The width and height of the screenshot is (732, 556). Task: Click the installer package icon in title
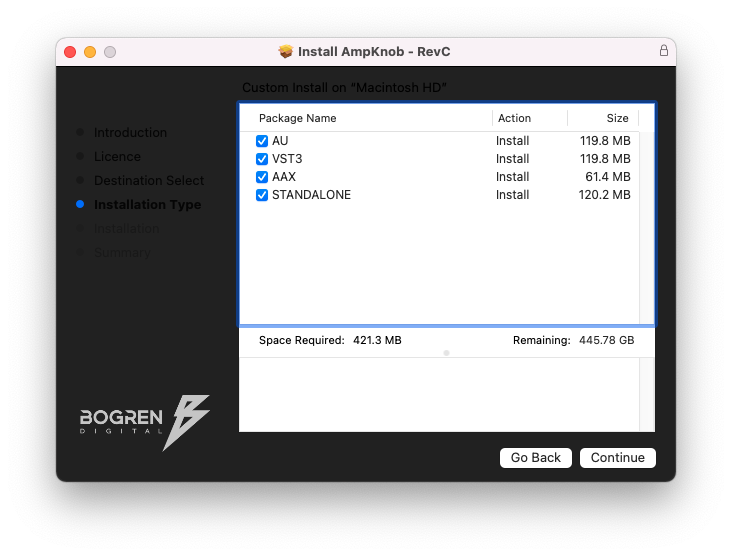285,51
